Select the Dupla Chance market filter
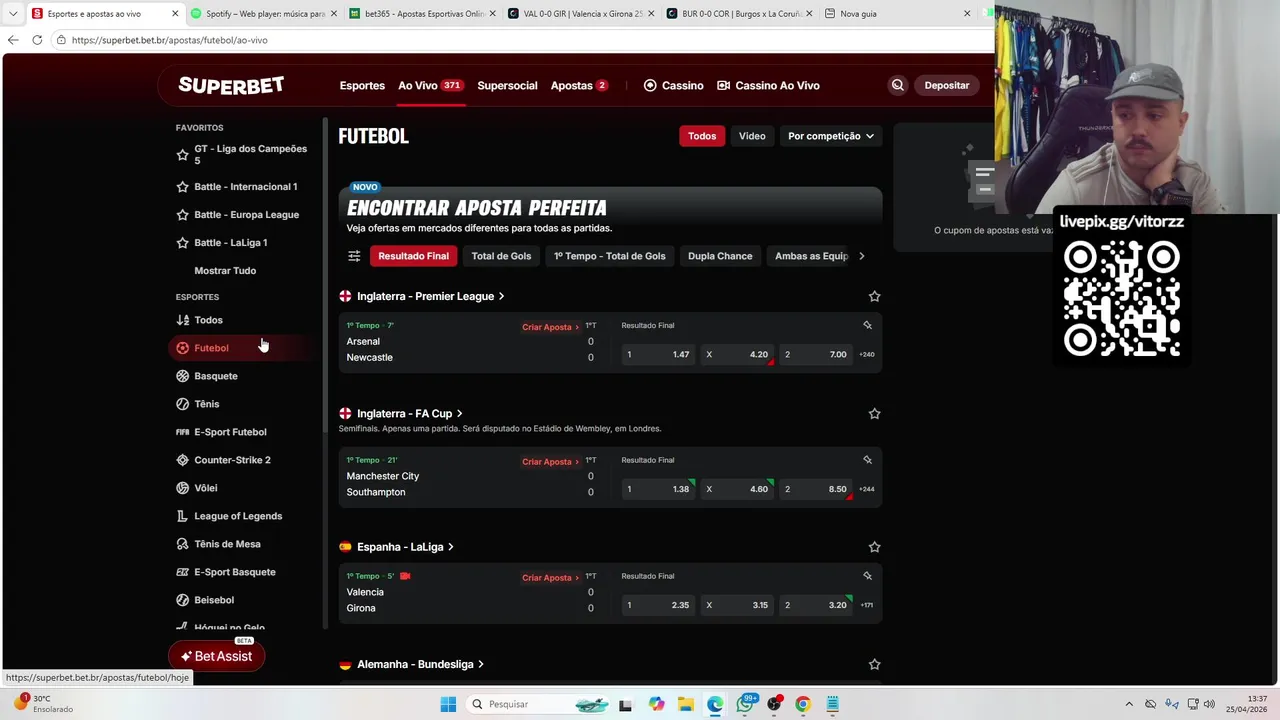Image resolution: width=1280 pixels, height=720 pixels. [720, 256]
